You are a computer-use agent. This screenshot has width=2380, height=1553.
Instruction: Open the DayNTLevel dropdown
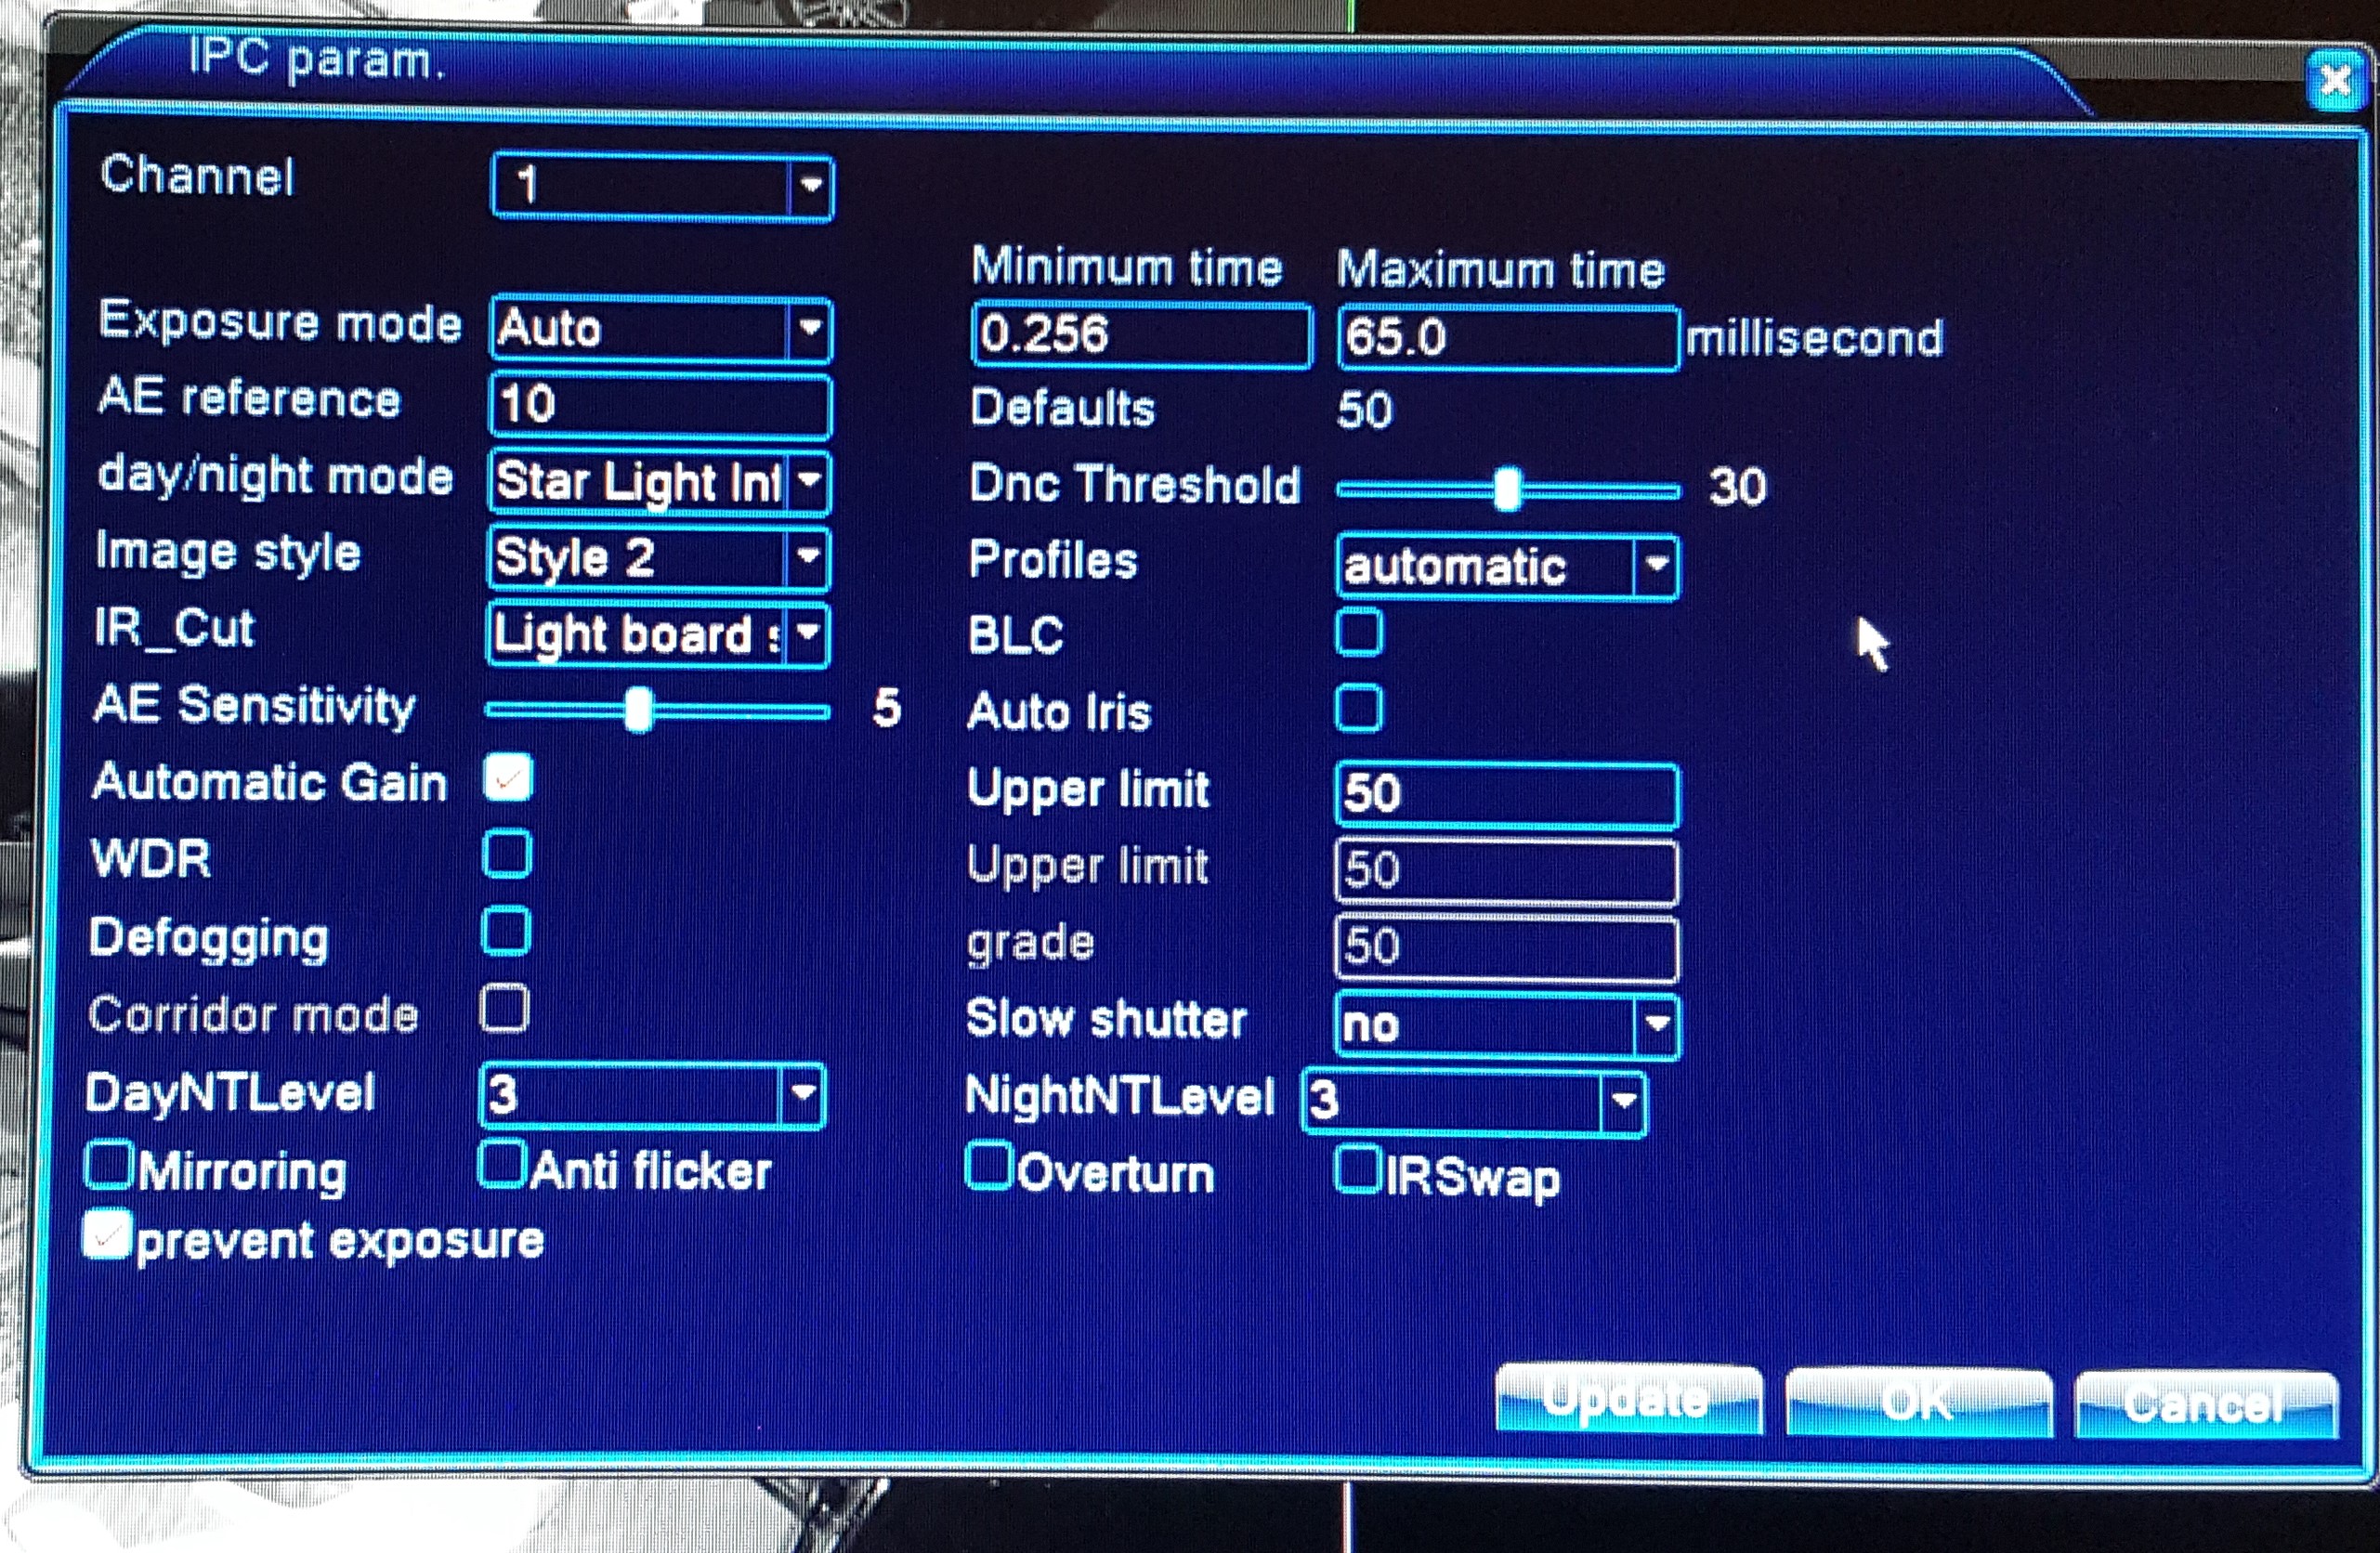pyautogui.click(x=802, y=1094)
